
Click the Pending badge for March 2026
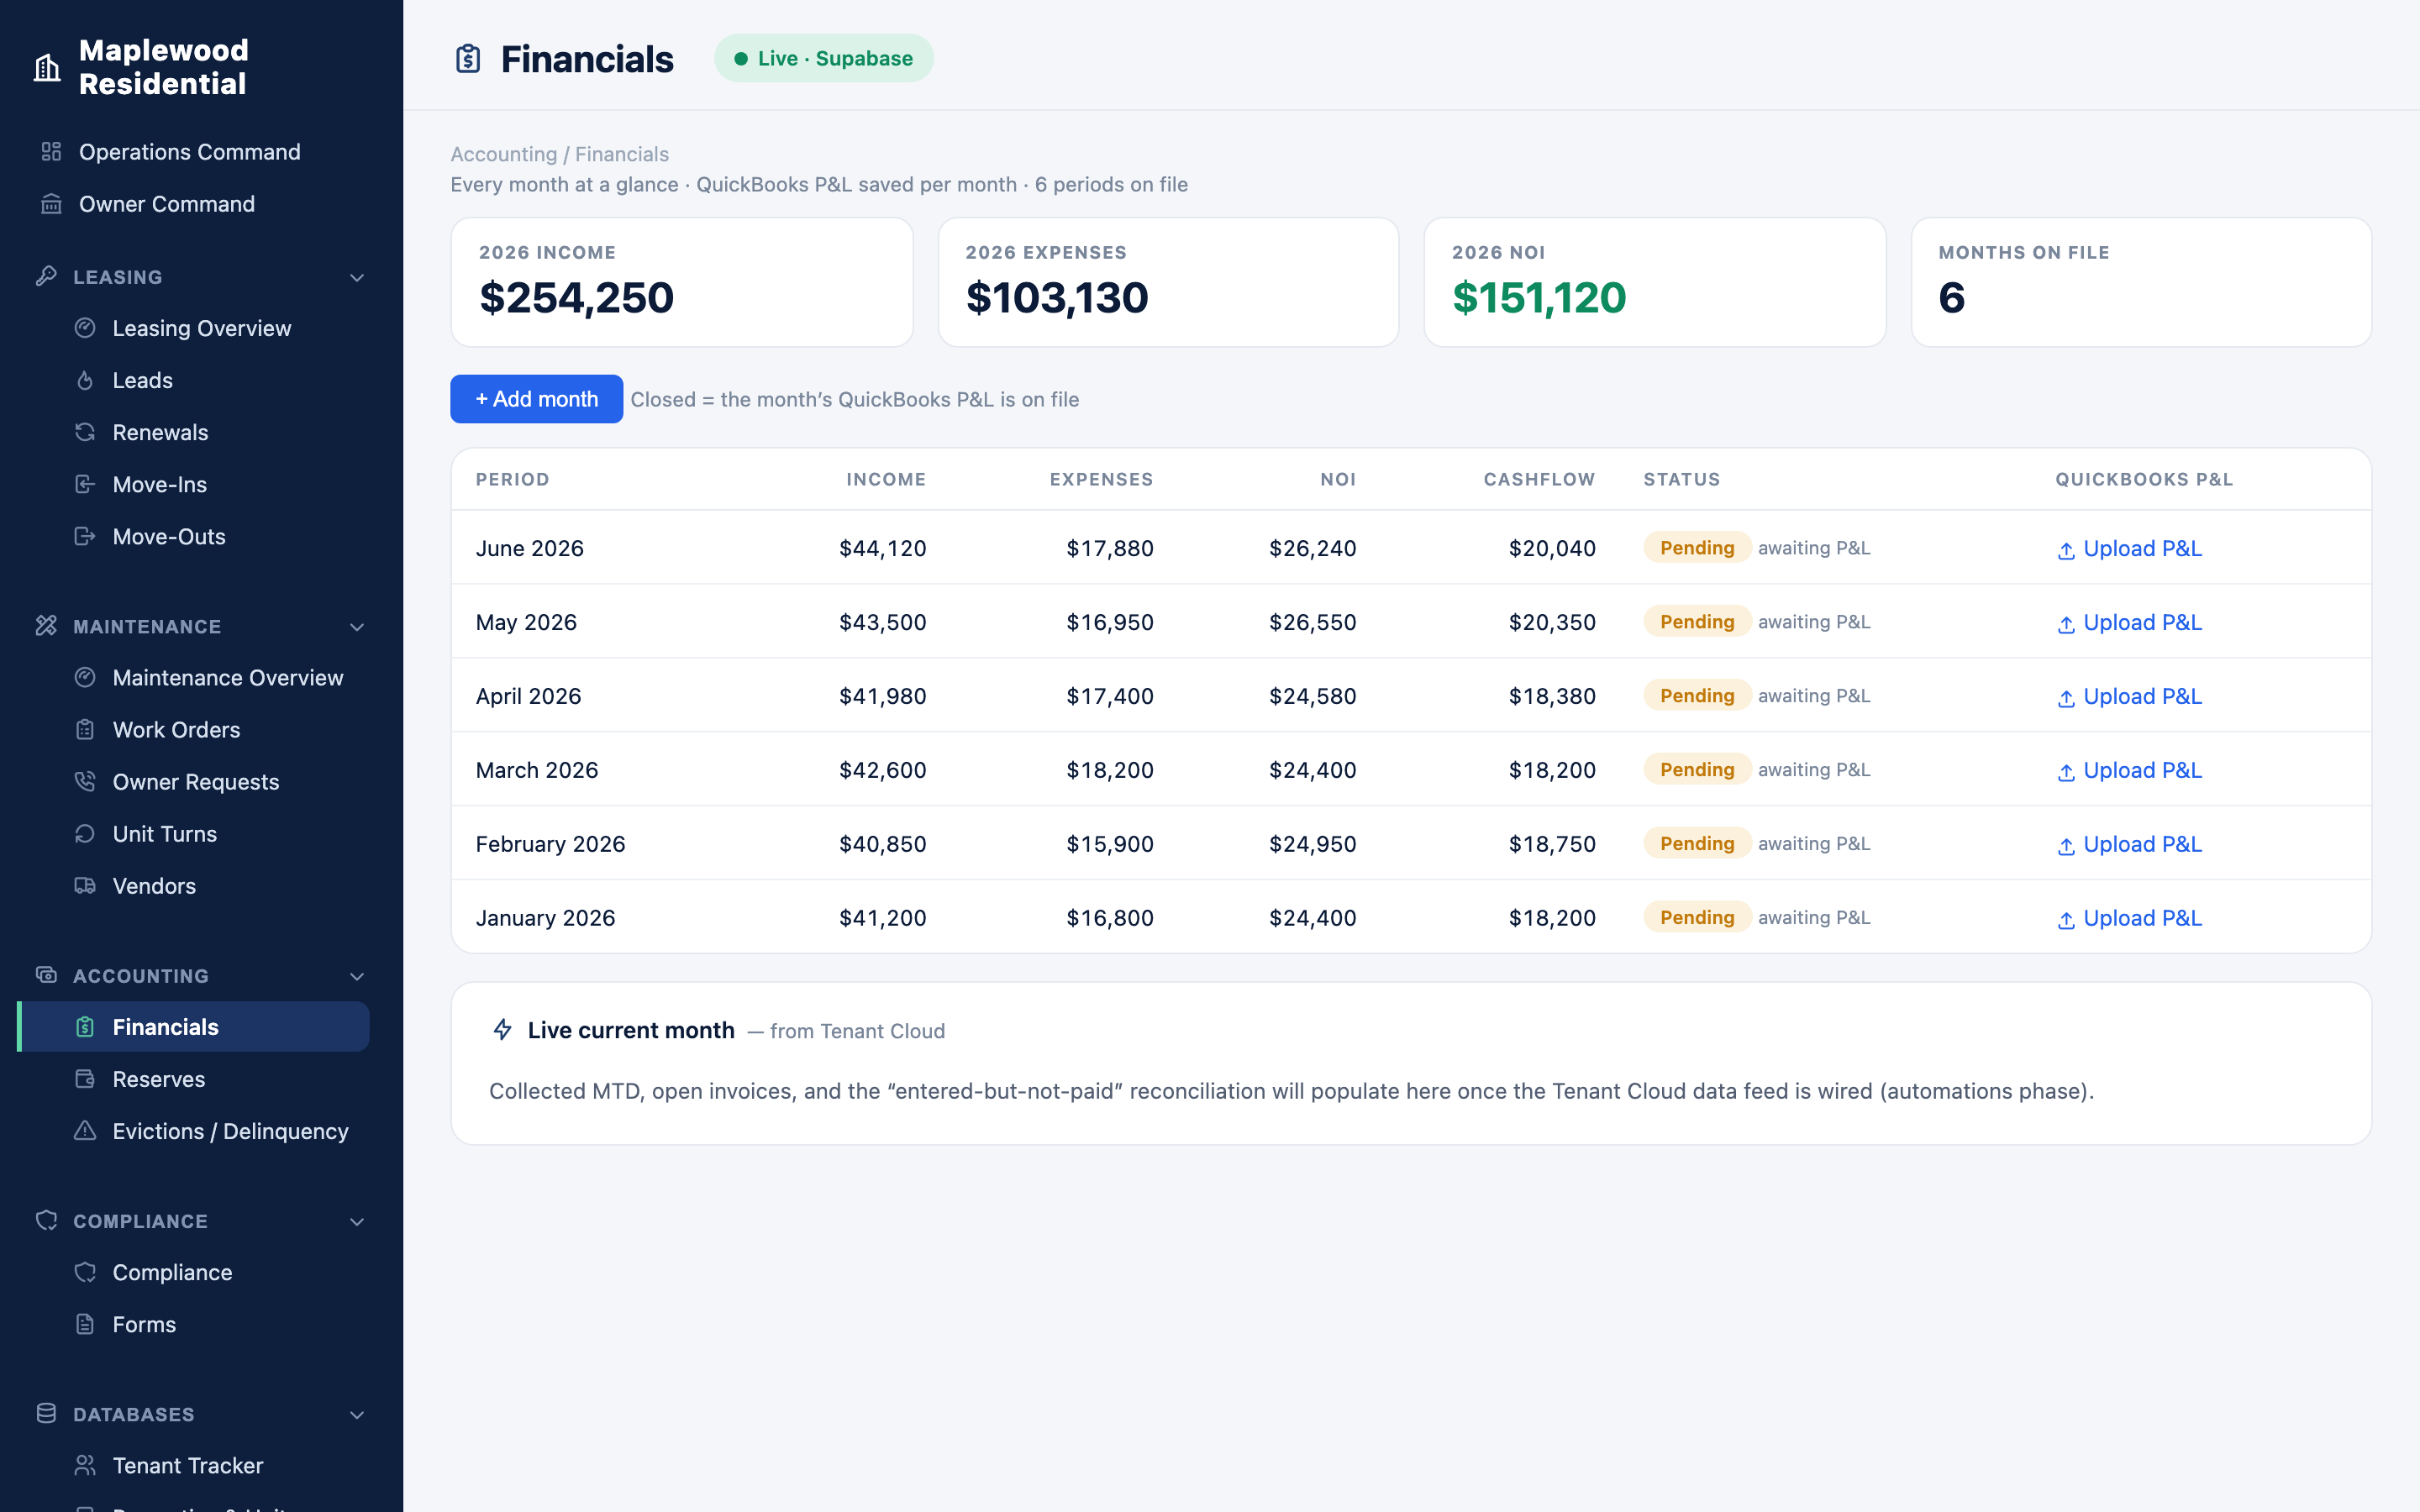click(1697, 769)
